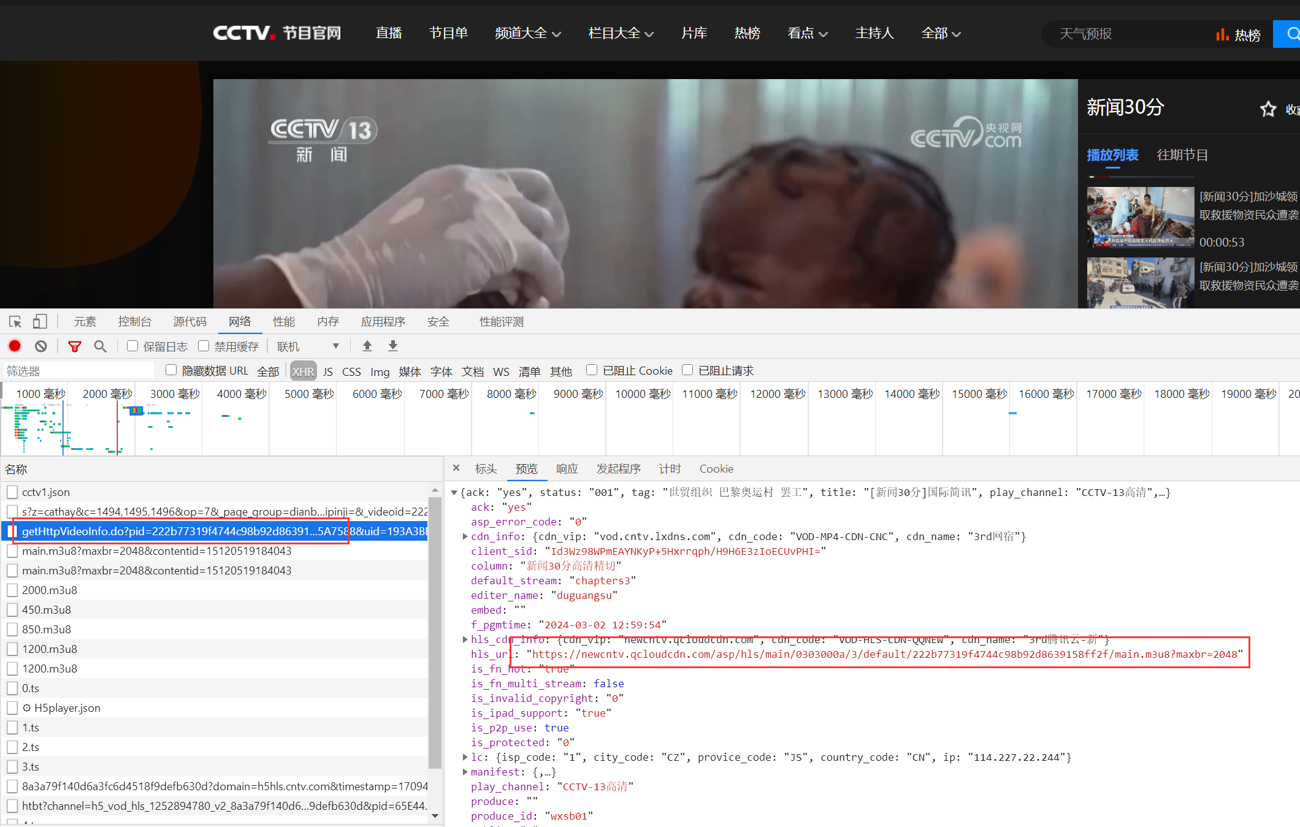Enable the 保留日志 checkbox
Viewport: 1300px width, 827px height.
(132, 346)
